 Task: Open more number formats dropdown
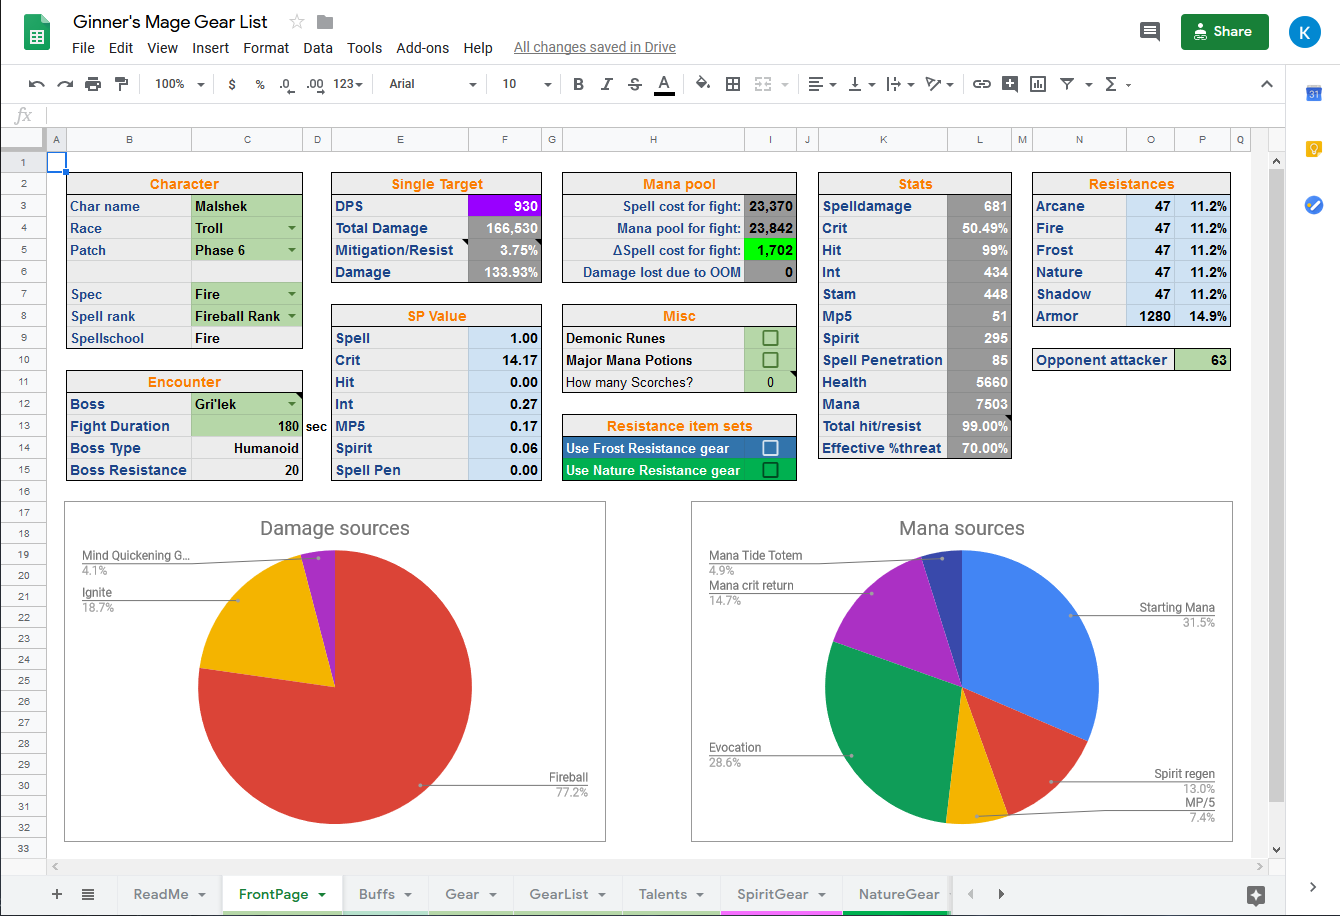click(x=348, y=84)
